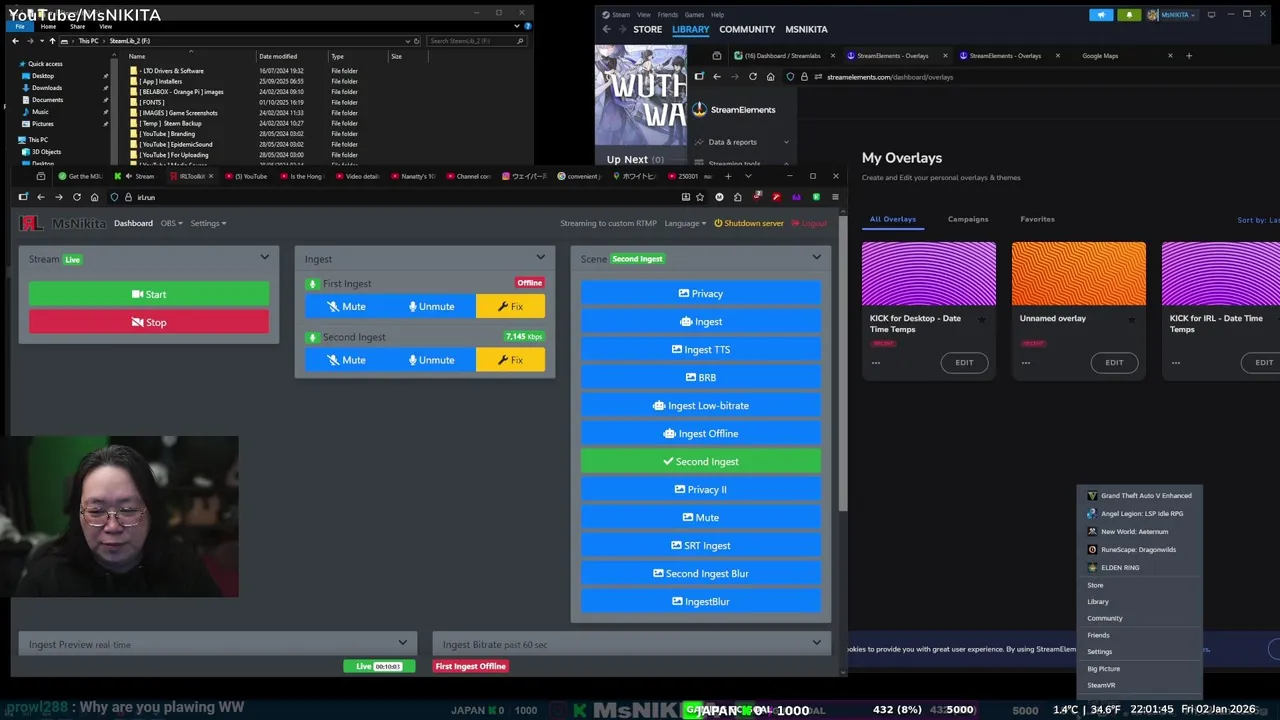Viewport: 1280px width, 720px height.
Task: Open the Campaigns tab in My Overlays
Action: pyautogui.click(x=967, y=219)
